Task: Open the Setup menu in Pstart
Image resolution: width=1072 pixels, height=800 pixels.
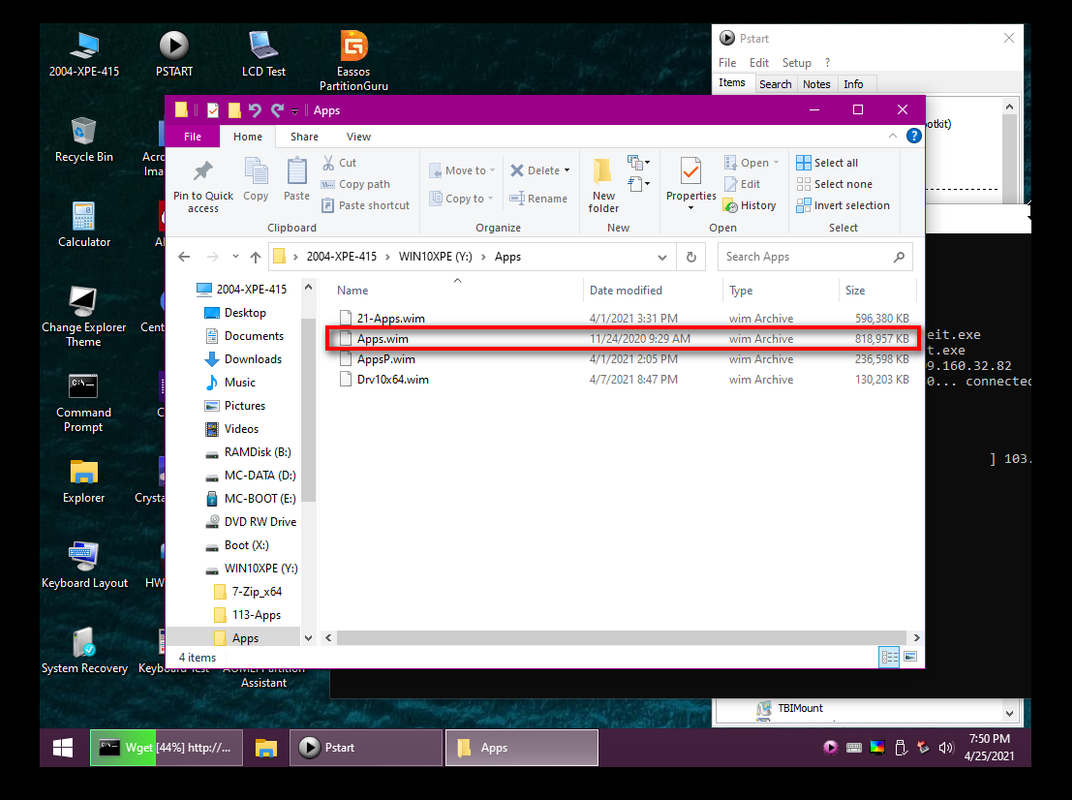Action: [x=796, y=63]
